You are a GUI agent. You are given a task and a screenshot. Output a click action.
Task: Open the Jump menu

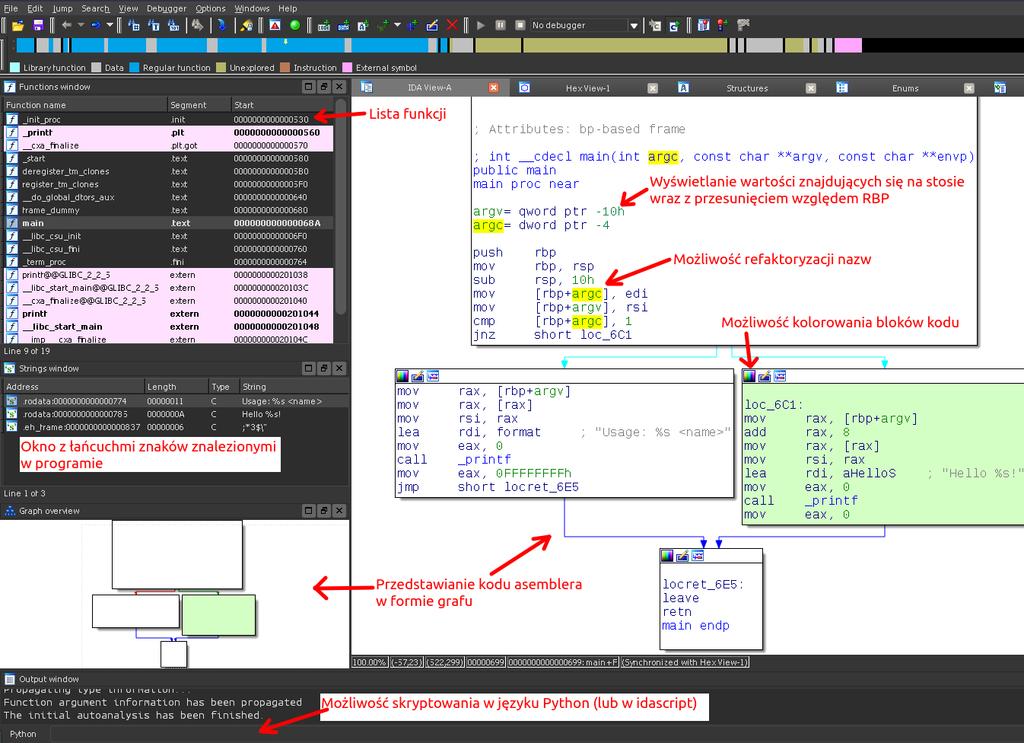tap(63, 8)
